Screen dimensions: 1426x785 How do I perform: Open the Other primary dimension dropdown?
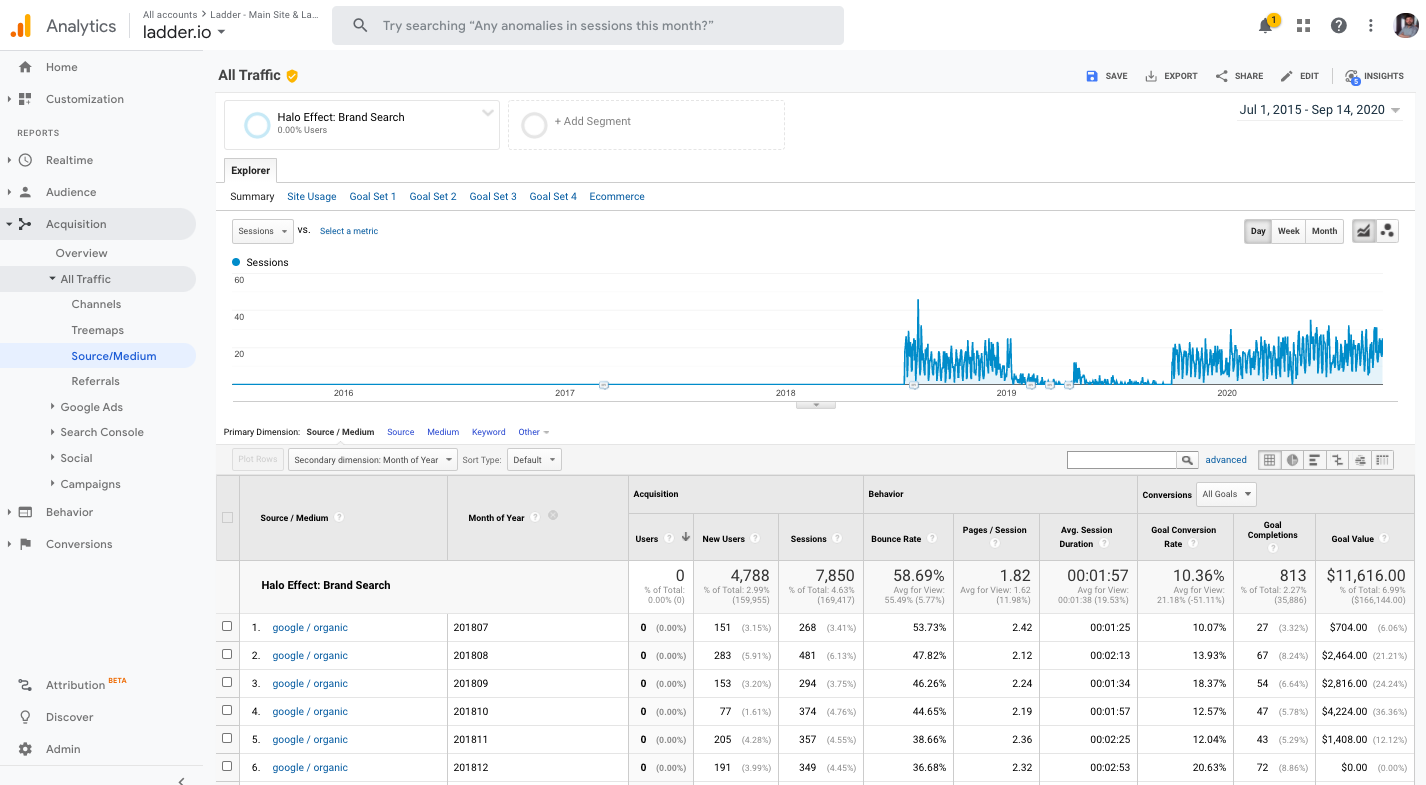pos(533,432)
